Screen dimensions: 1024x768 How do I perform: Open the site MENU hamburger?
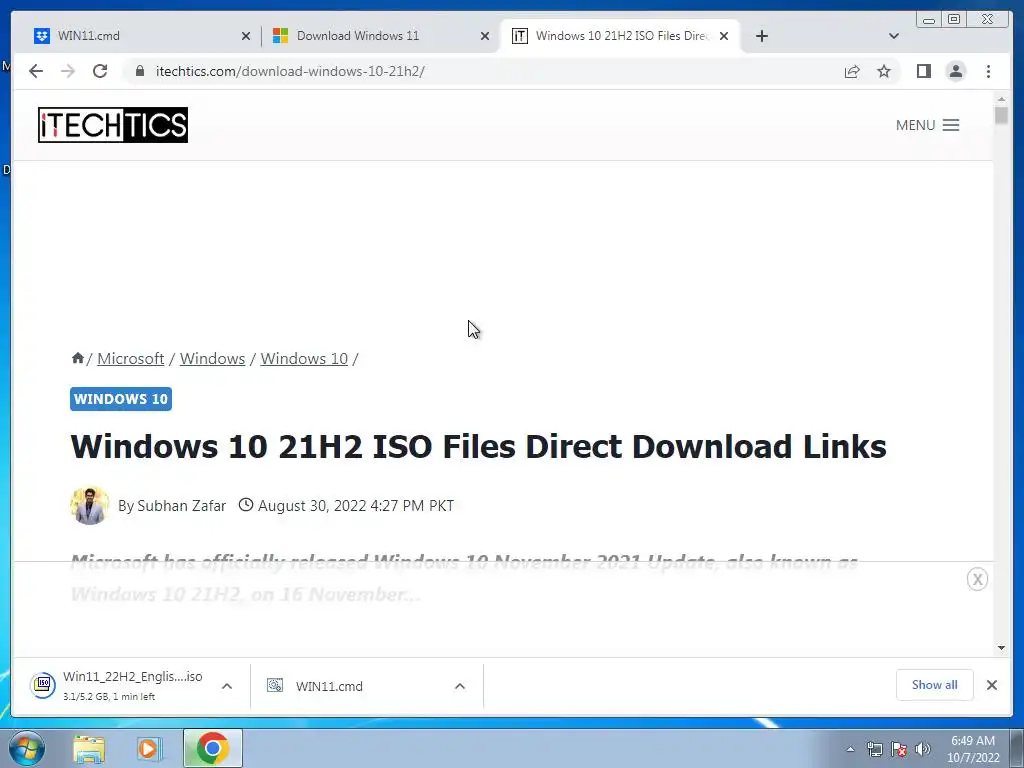coord(927,125)
